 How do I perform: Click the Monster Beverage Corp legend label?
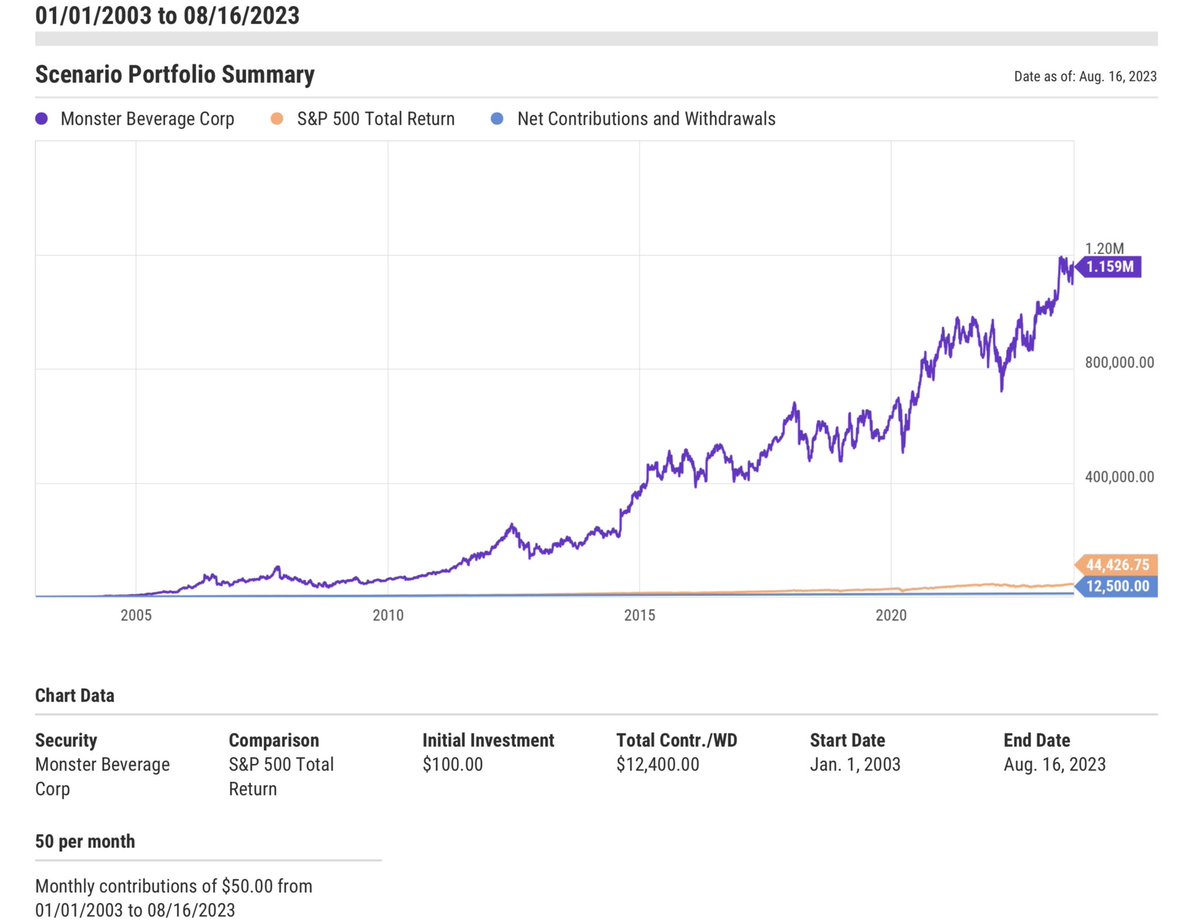[x=147, y=119]
